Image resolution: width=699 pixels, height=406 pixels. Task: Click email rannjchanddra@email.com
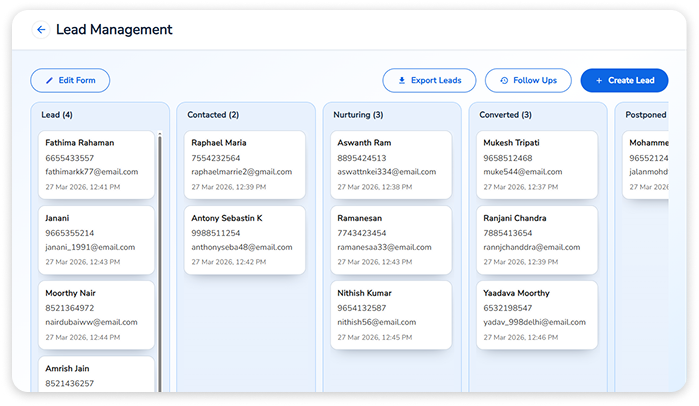(x=532, y=247)
